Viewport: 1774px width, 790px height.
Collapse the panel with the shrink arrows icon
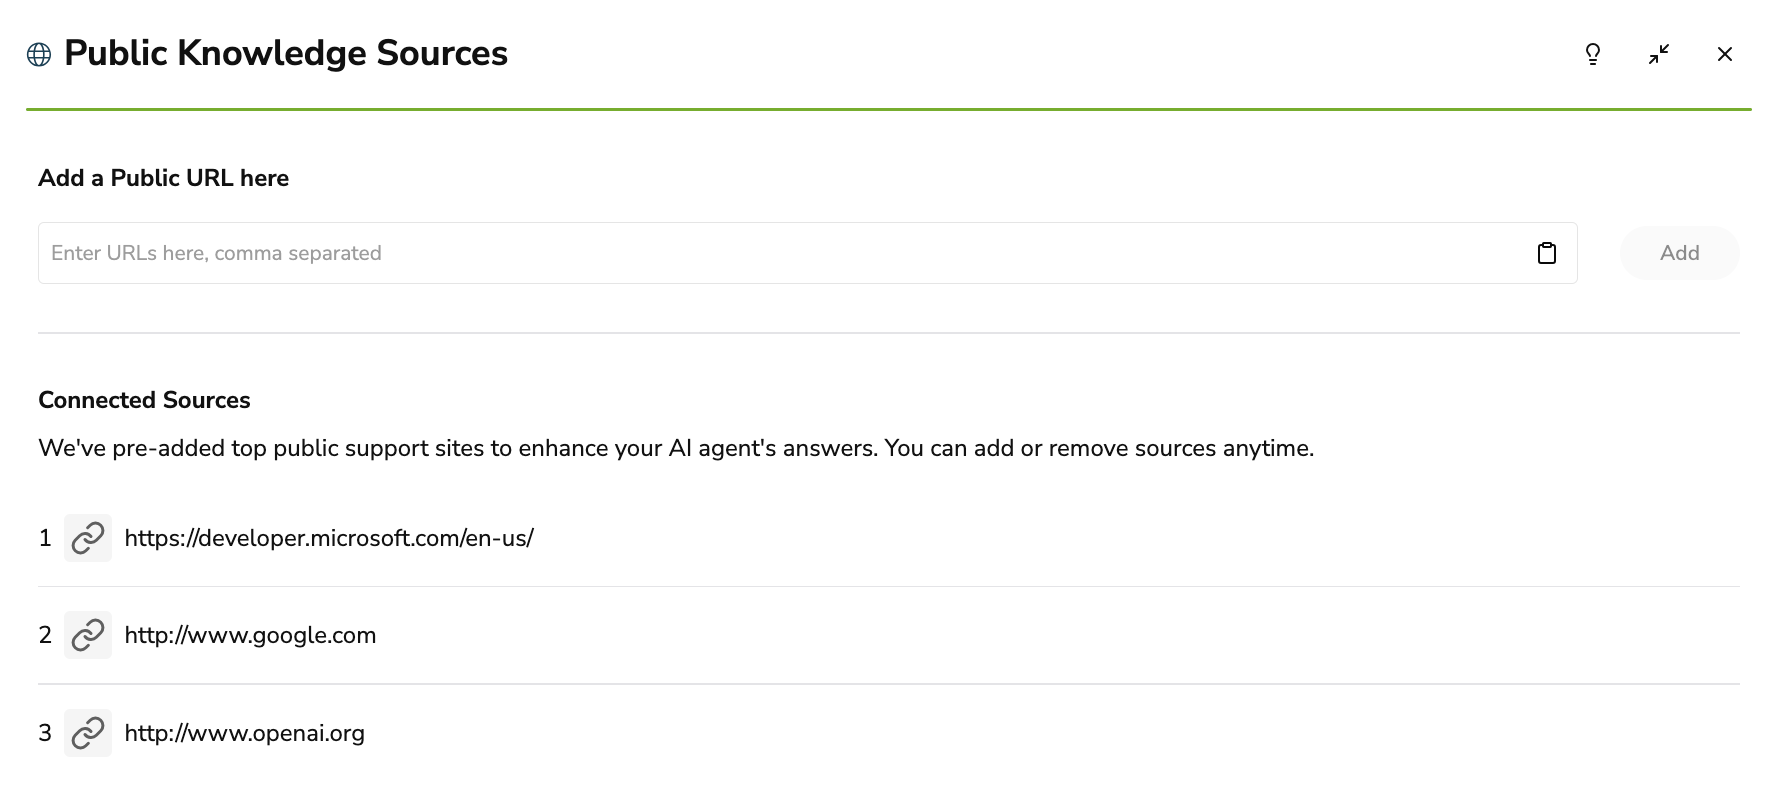(x=1659, y=54)
